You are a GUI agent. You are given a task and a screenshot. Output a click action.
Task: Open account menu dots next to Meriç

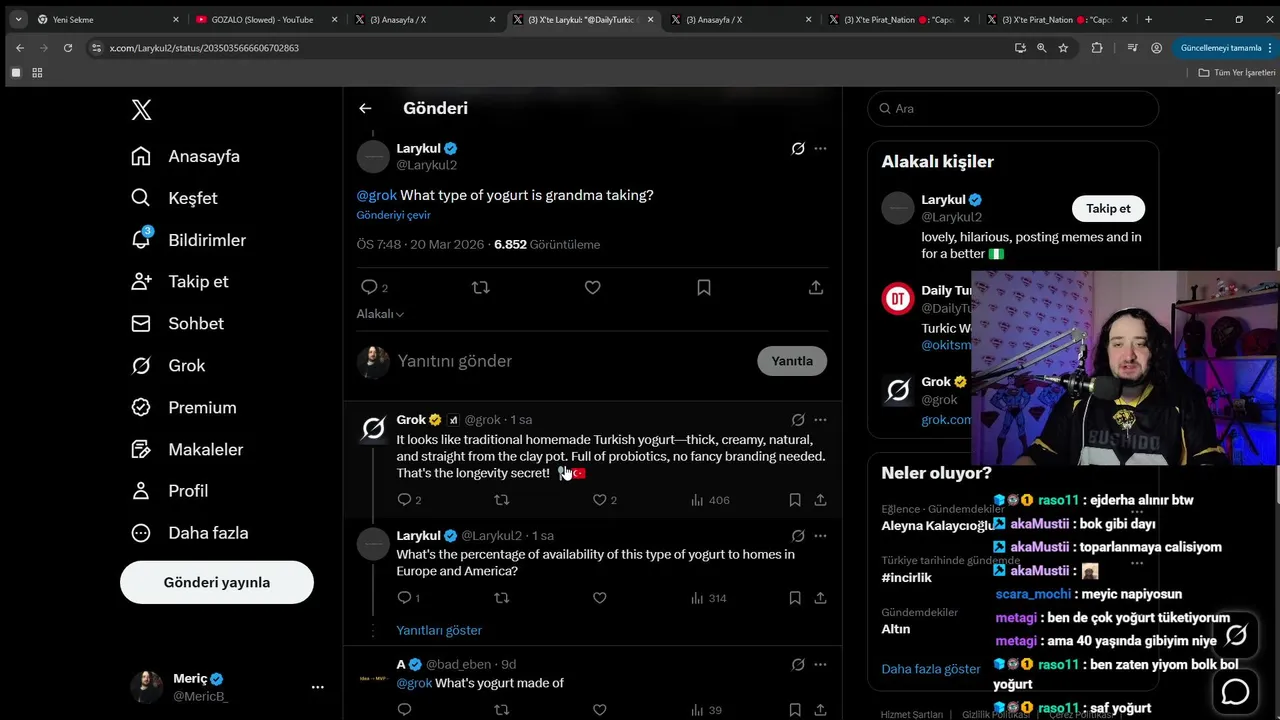(x=317, y=687)
